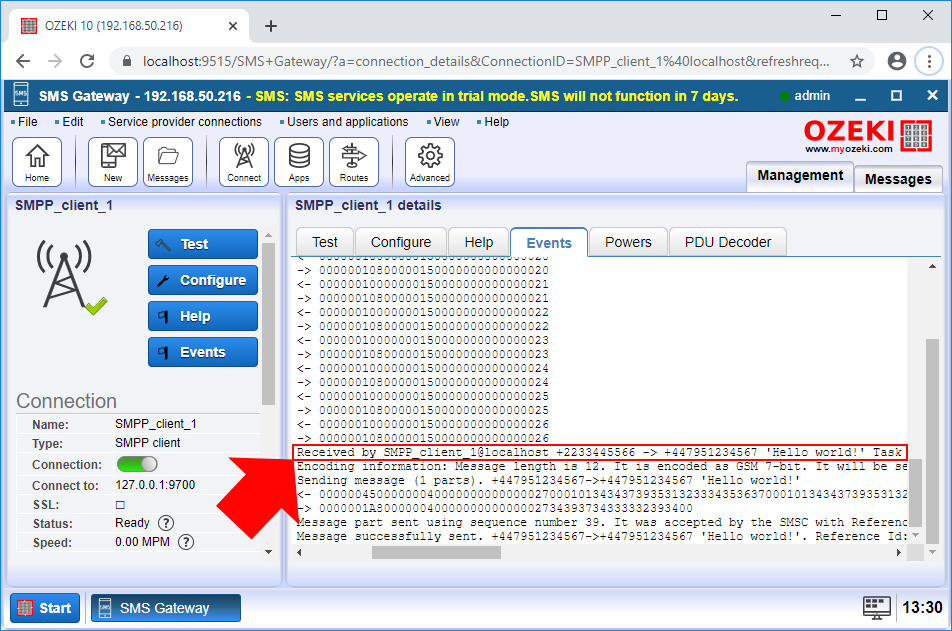The width and height of the screenshot is (952, 631).
Task: Click the admin user label
Action: tap(812, 96)
